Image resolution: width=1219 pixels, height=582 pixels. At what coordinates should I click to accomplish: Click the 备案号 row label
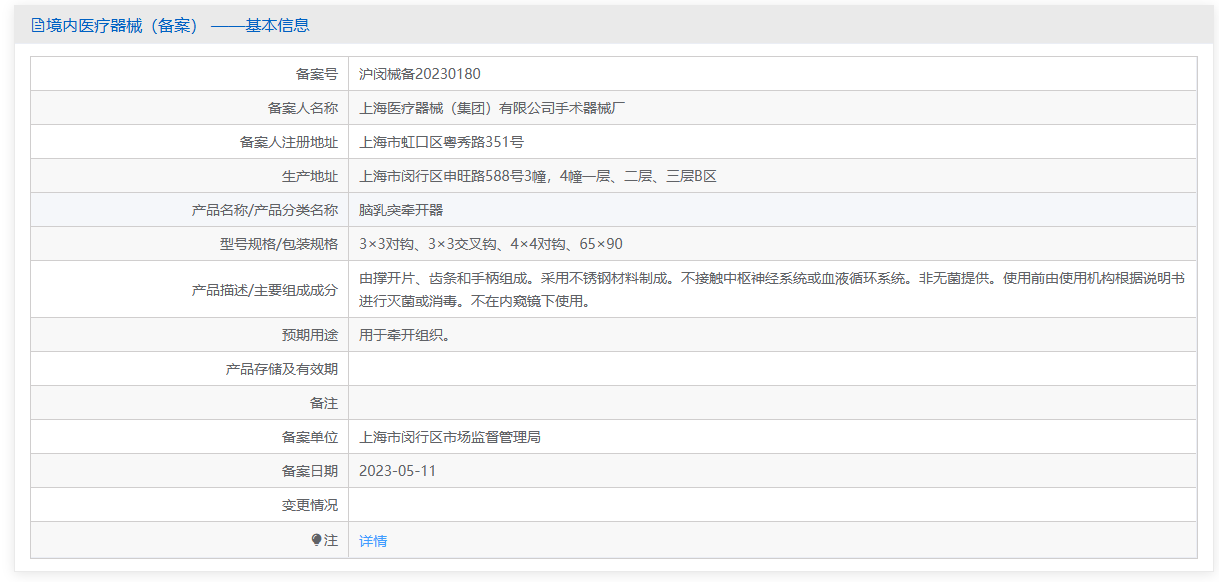point(317,74)
